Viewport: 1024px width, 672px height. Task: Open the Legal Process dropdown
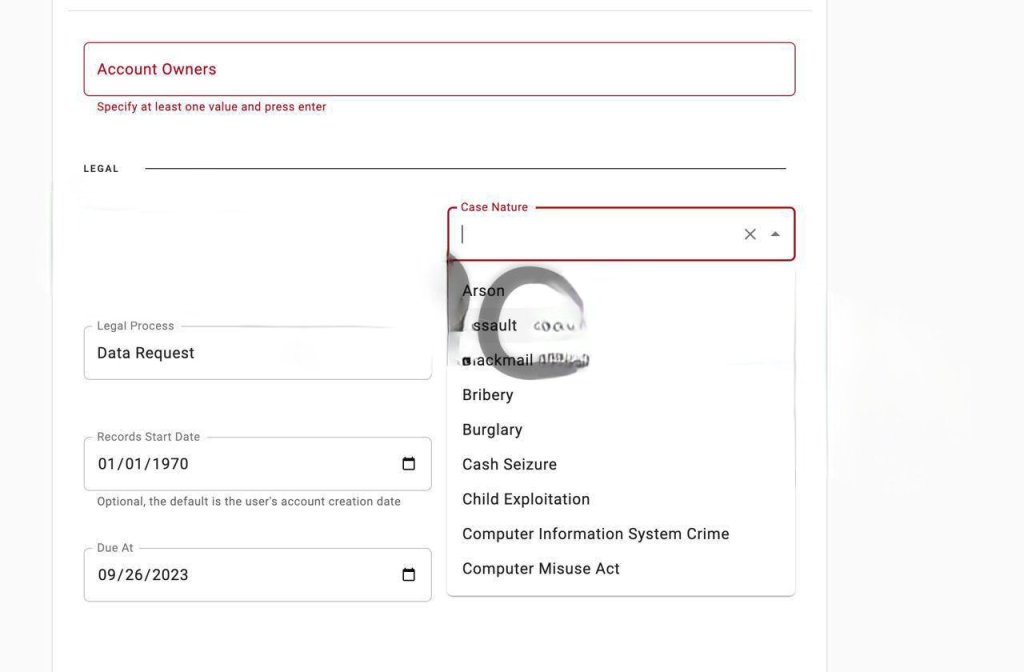click(257, 353)
